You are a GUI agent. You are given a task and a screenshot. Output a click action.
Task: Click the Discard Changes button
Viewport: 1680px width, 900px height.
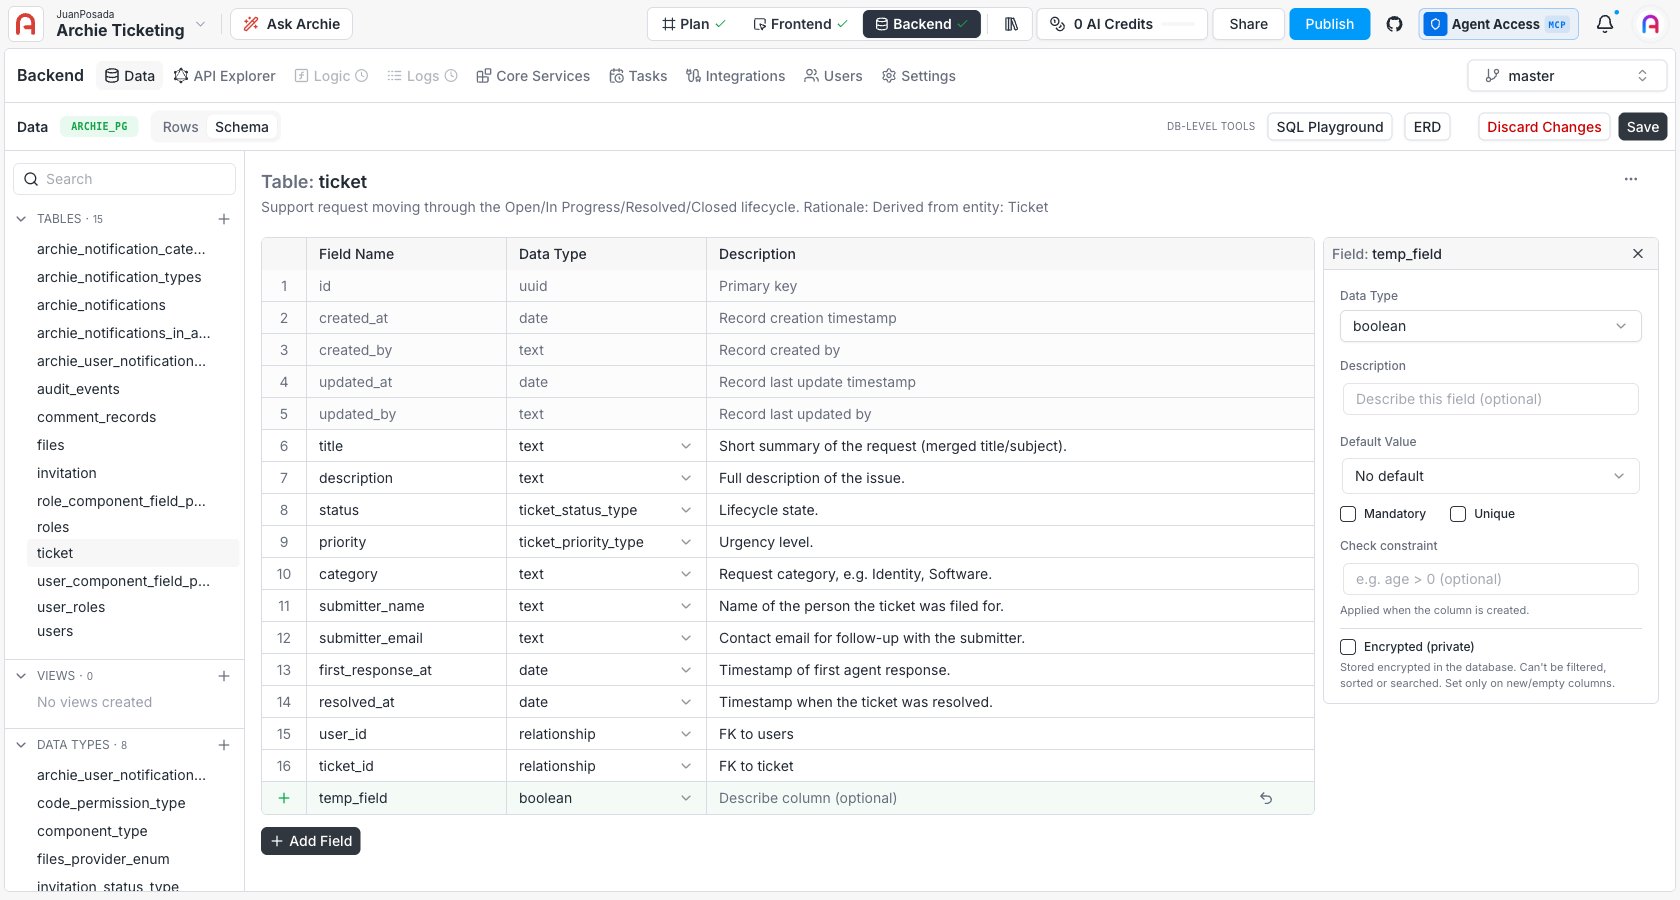(1544, 127)
